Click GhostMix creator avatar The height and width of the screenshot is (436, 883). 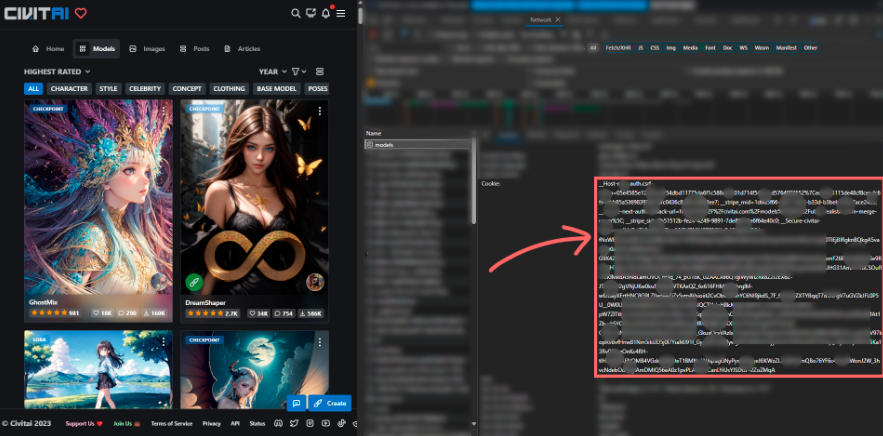click(159, 282)
